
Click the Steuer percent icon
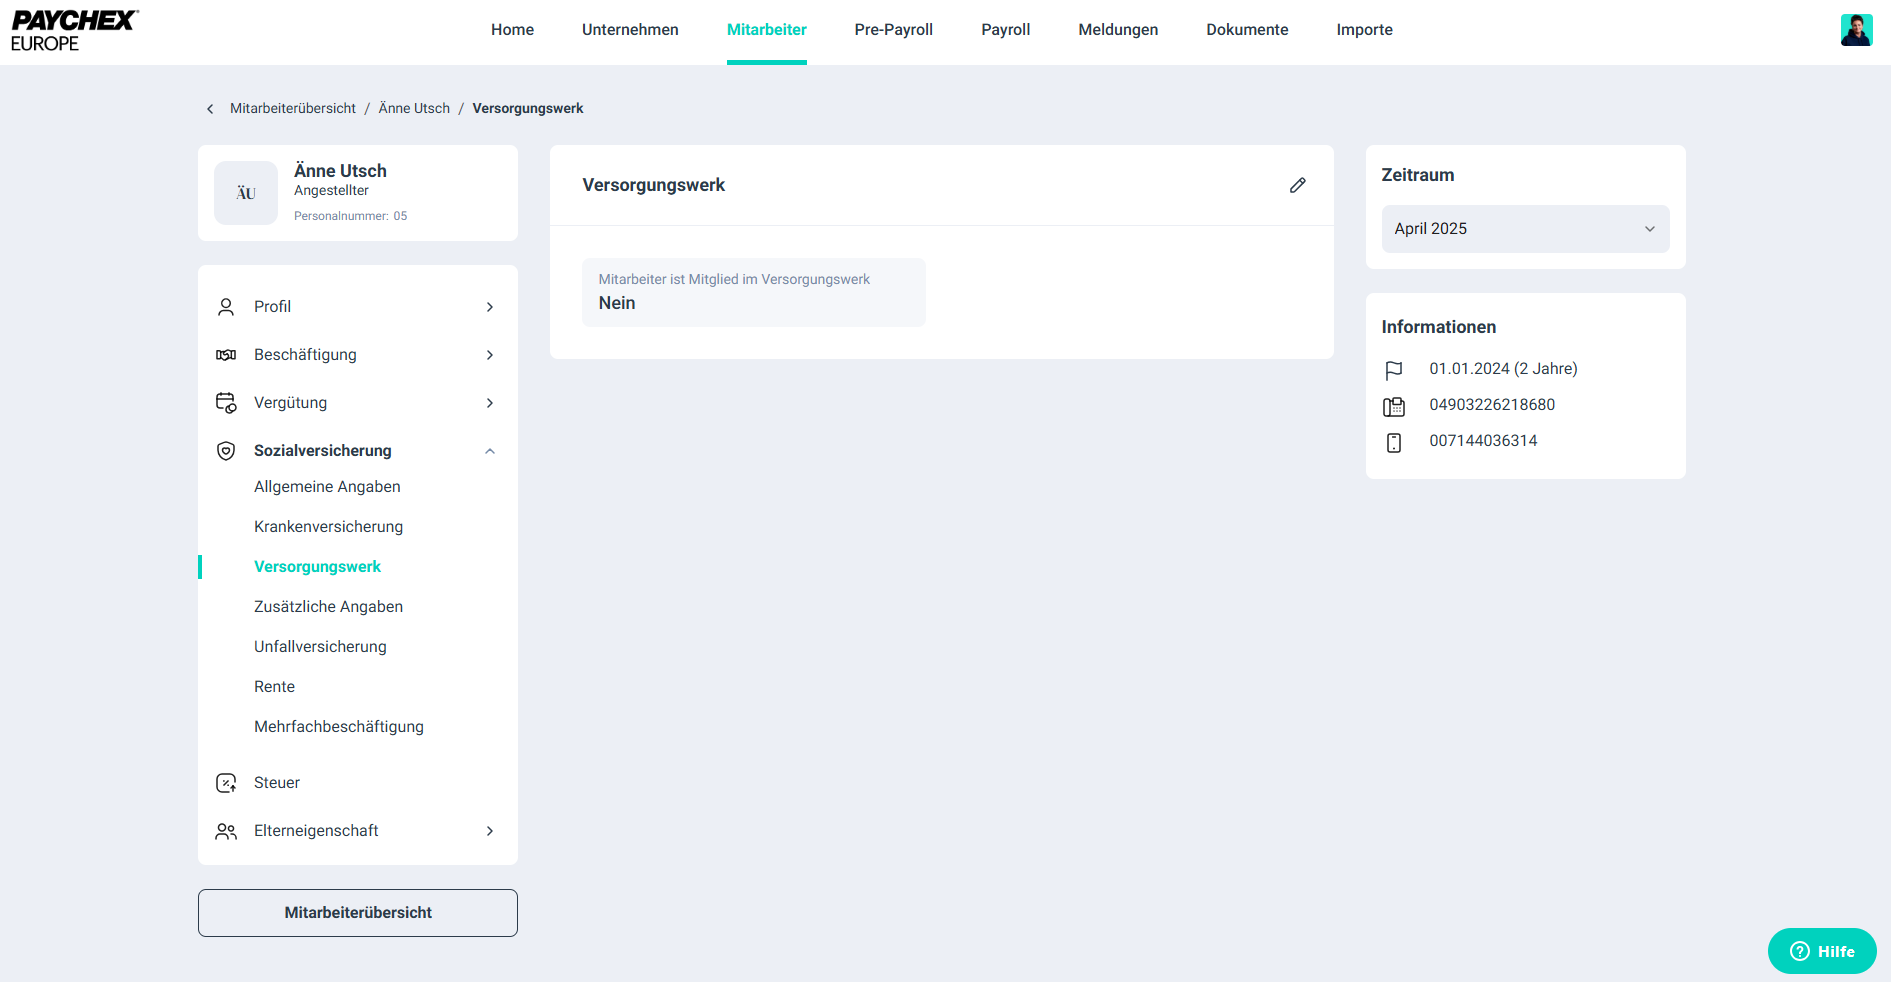[x=226, y=783]
